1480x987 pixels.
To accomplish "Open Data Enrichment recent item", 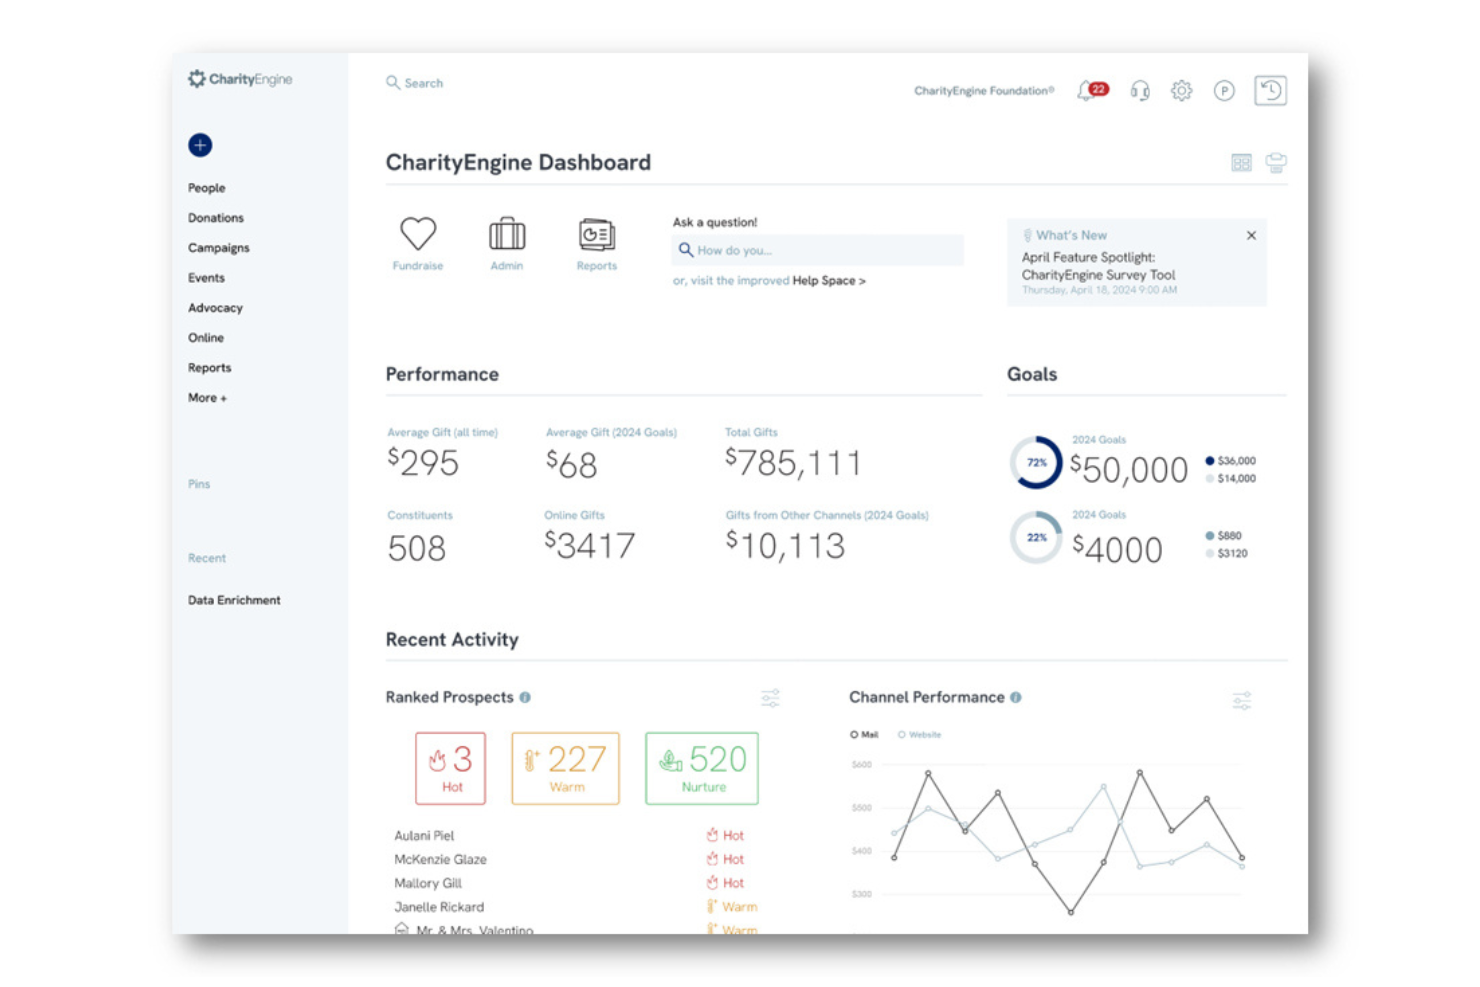I will (x=234, y=600).
